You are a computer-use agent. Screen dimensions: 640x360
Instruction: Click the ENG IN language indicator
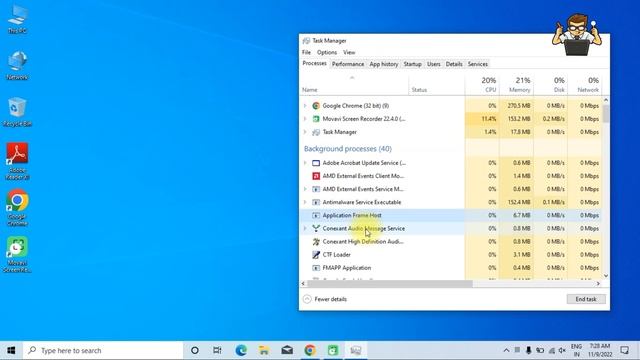(x=576, y=350)
